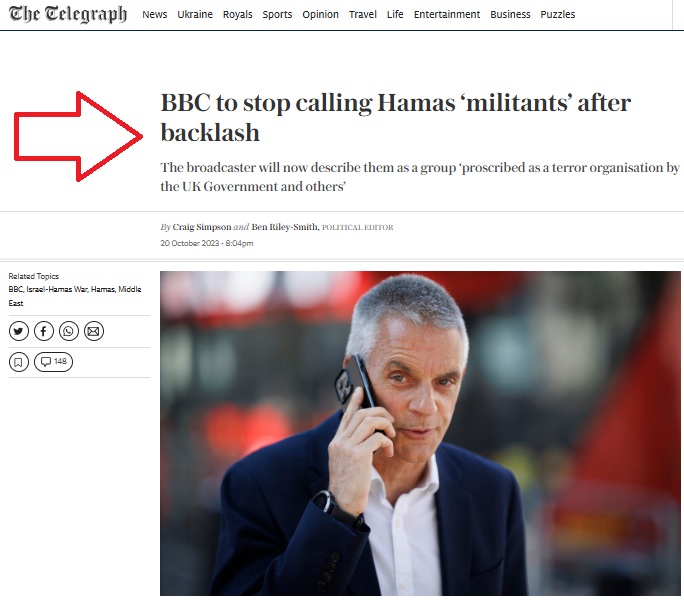Share article on Twitter icon
The image size is (684, 600).
(x=19, y=331)
